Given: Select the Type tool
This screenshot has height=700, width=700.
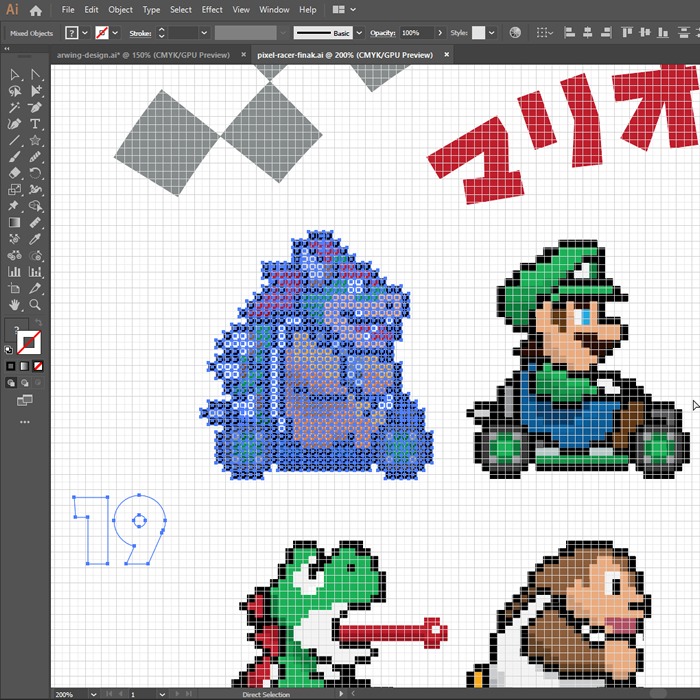Looking at the screenshot, I should click(36, 124).
